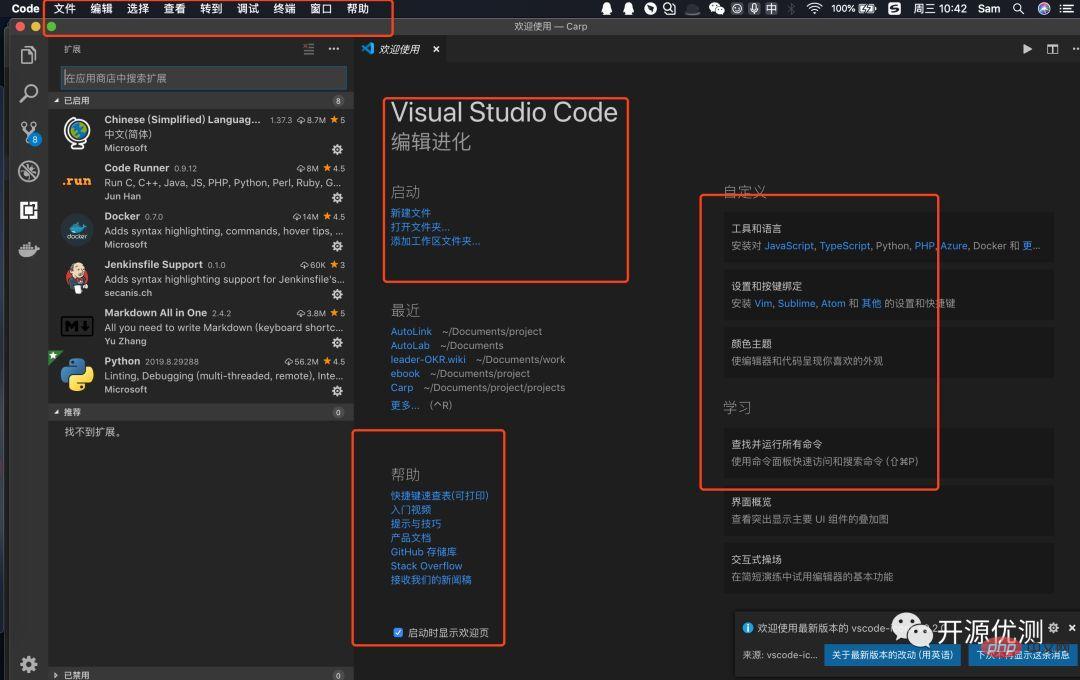Click the 打开文件夹 link
Screen dimensions: 1080x680
click(x=420, y=227)
